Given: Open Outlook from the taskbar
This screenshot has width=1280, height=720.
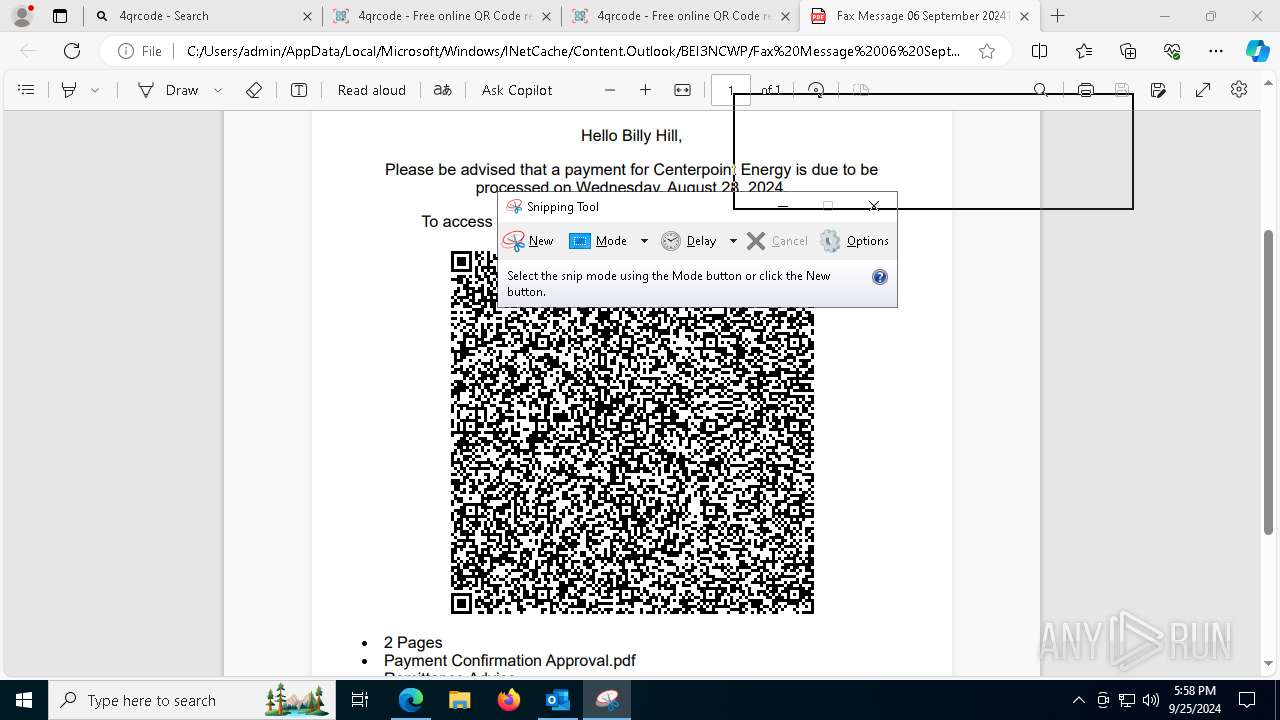Looking at the screenshot, I should pyautogui.click(x=557, y=700).
